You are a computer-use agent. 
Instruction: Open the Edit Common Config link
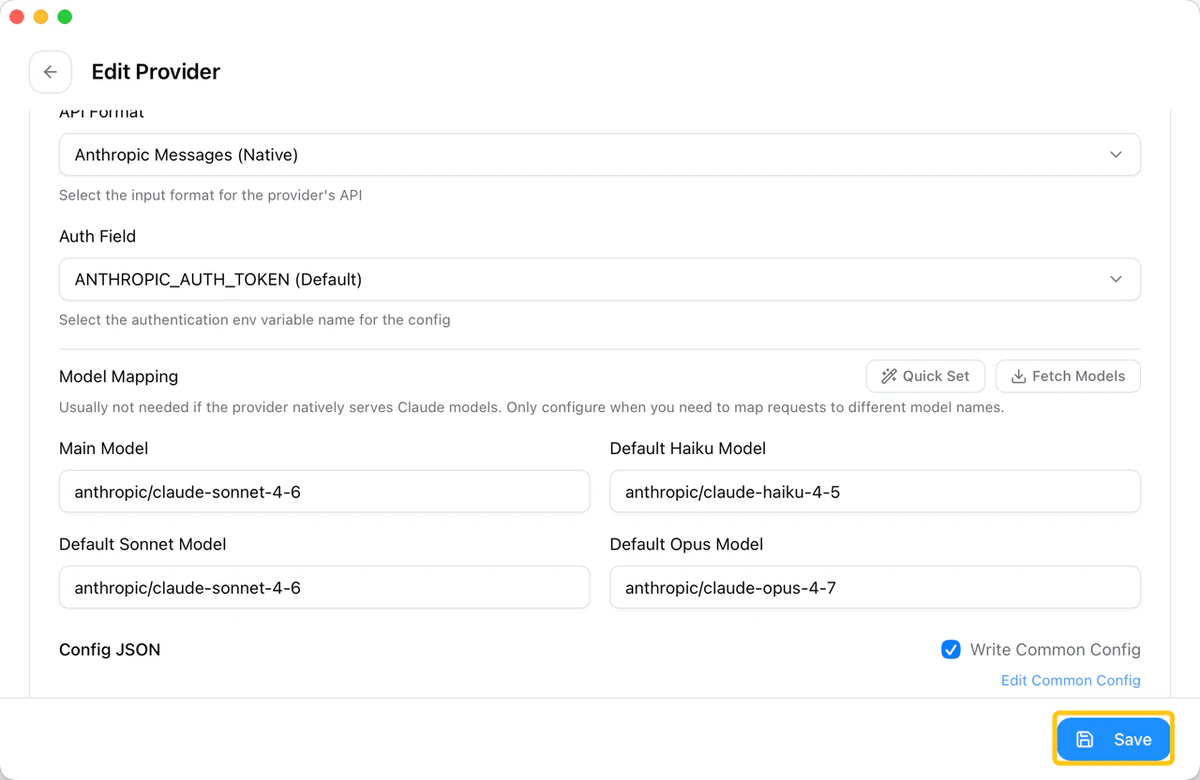pos(1071,680)
